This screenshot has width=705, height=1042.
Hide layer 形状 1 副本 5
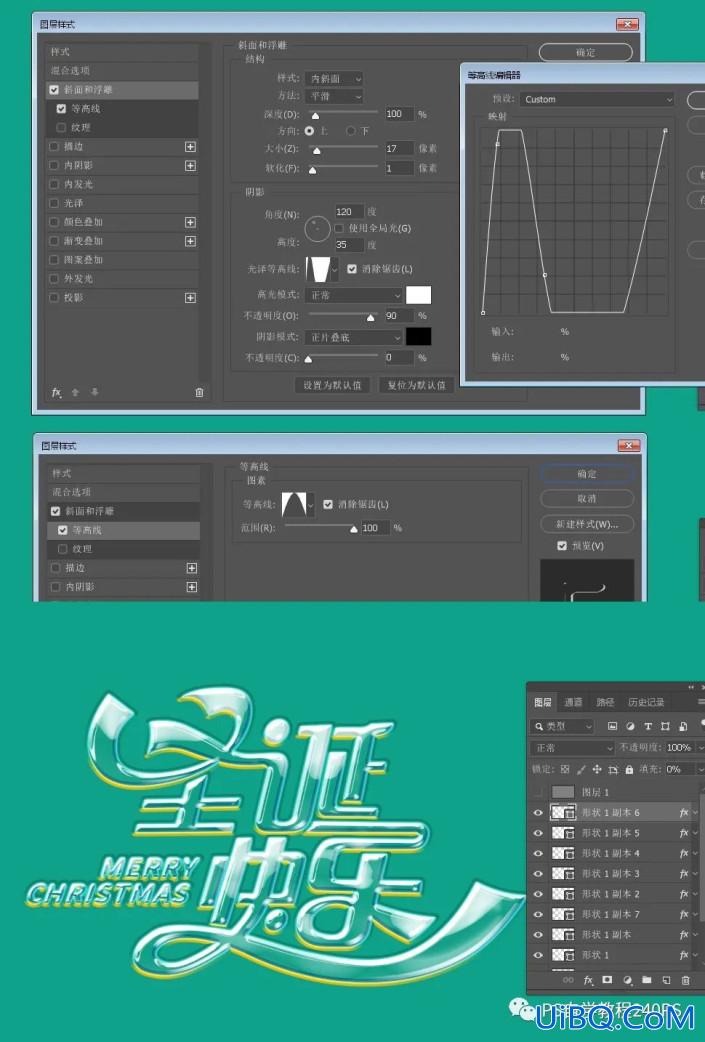(538, 833)
